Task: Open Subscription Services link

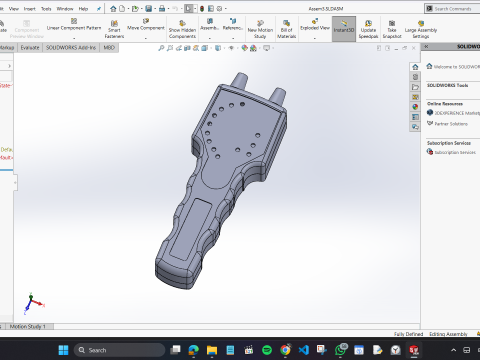Action: point(451,152)
